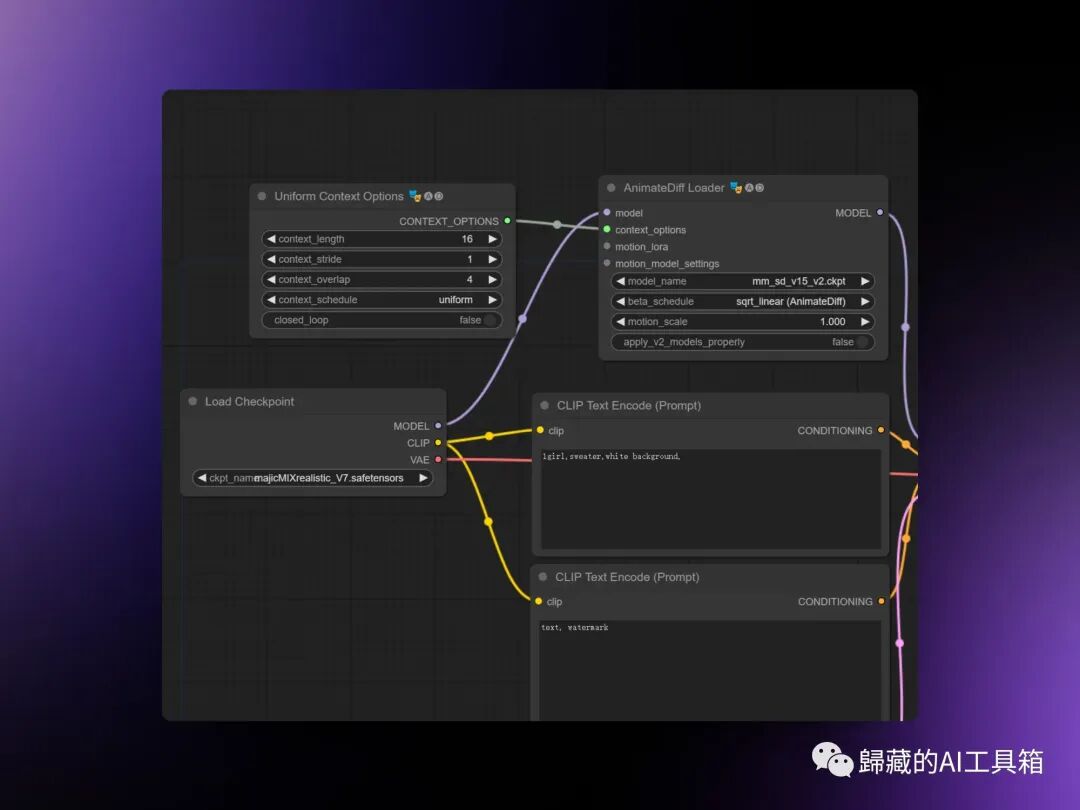This screenshot has height=810, width=1080.
Task: Click the model input port on AnimateDiff Loader
Action: [x=607, y=213]
